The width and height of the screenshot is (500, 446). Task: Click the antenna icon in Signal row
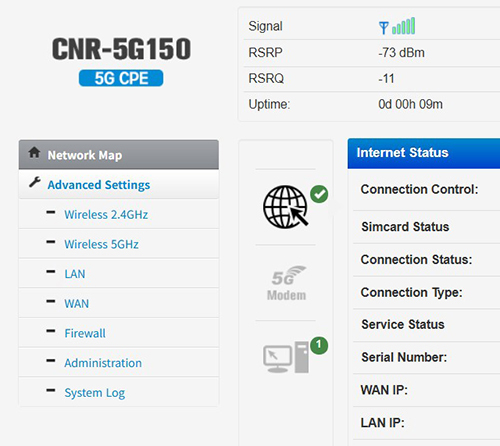point(384,28)
